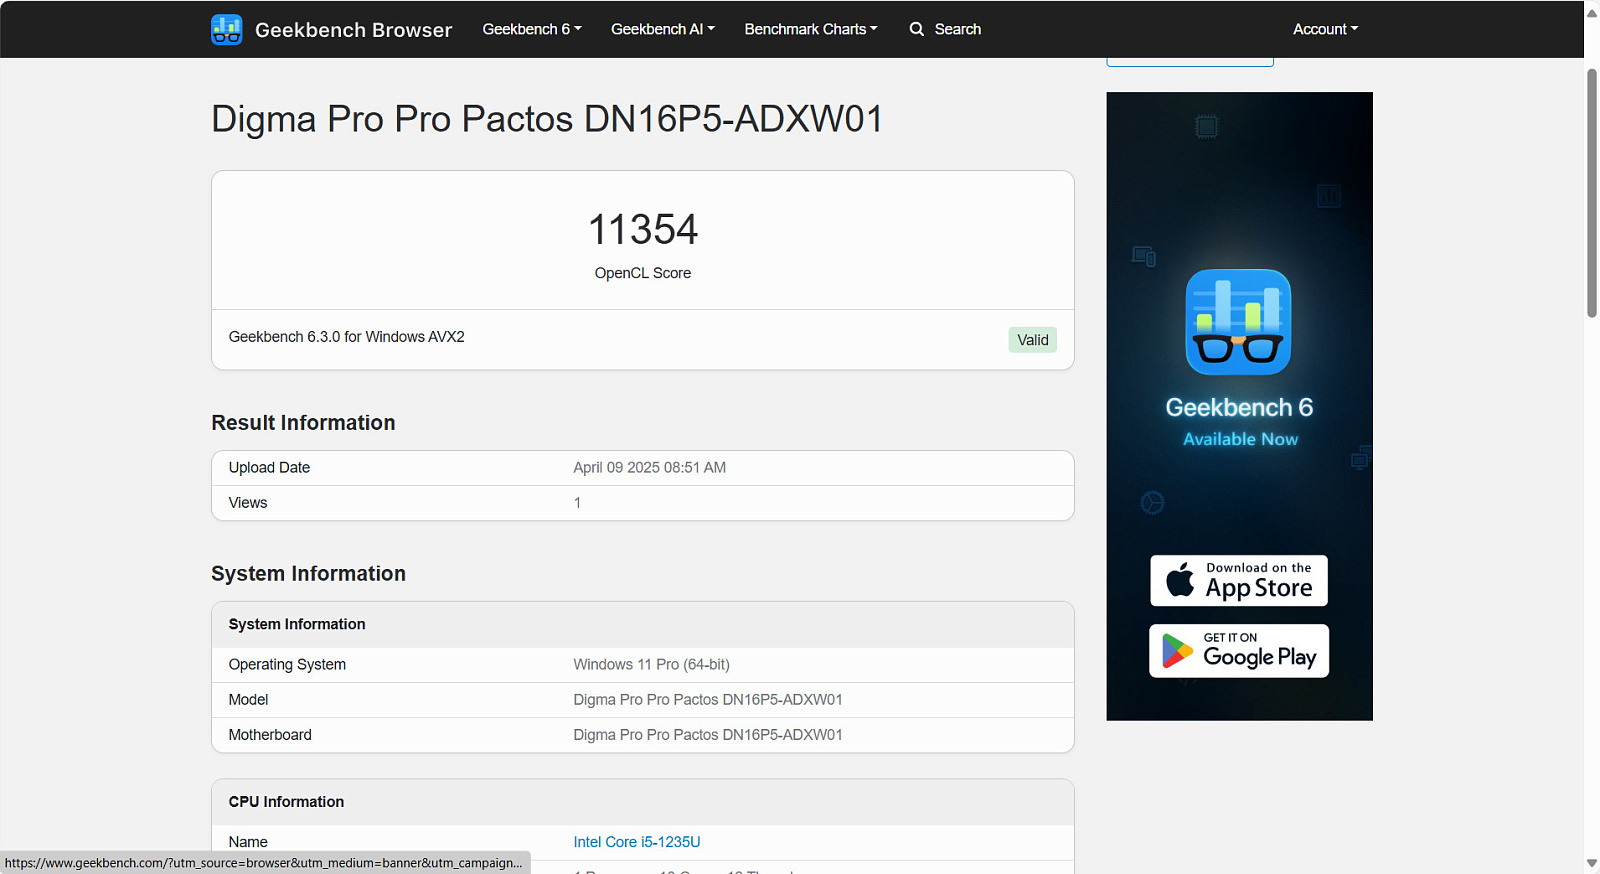
Task: Click the Upload Date value April 09 2025
Action: click(x=649, y=468)
